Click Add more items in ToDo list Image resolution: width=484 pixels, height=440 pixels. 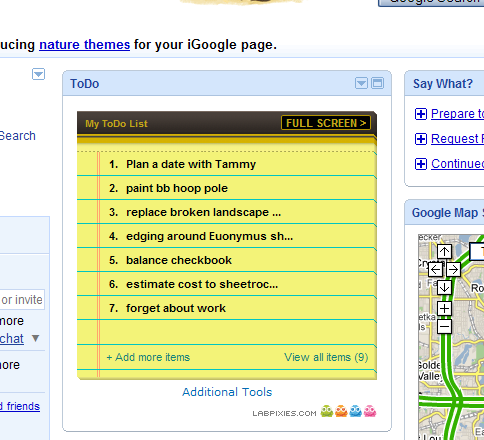148,357
